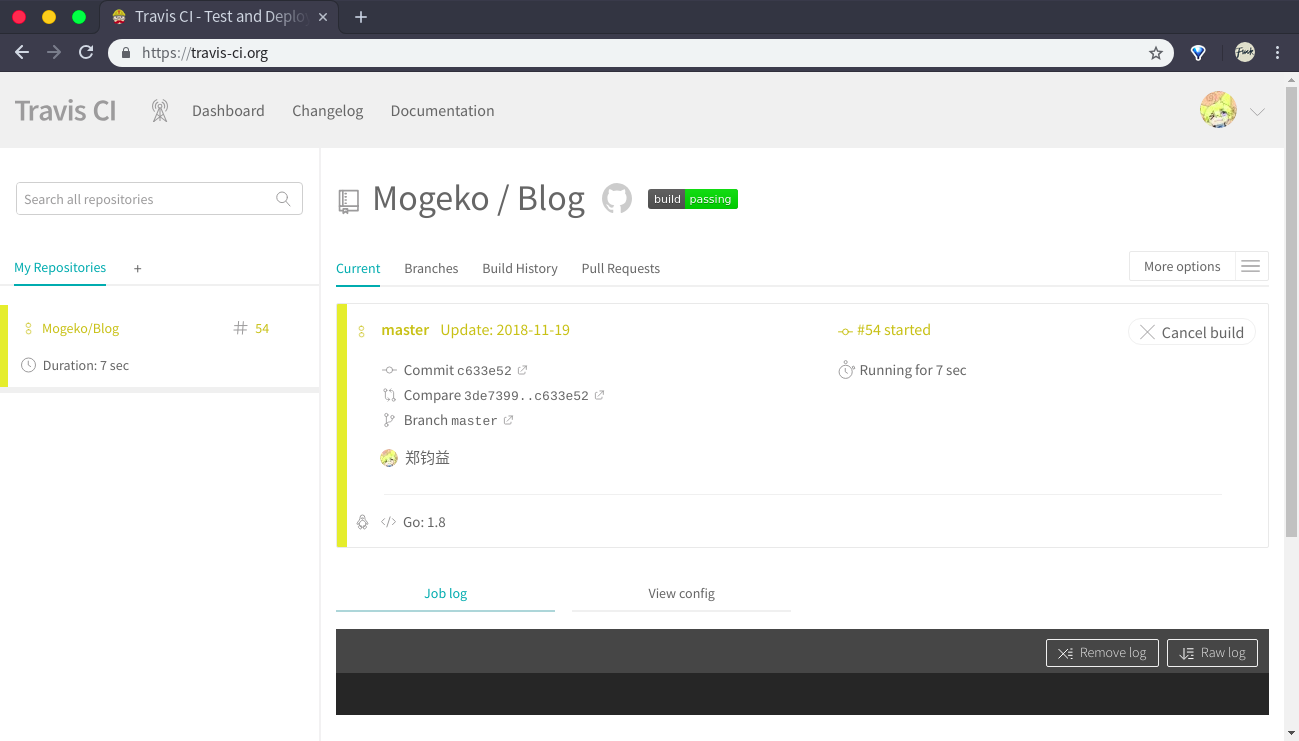Open the Build History tab

coord(520,268)
